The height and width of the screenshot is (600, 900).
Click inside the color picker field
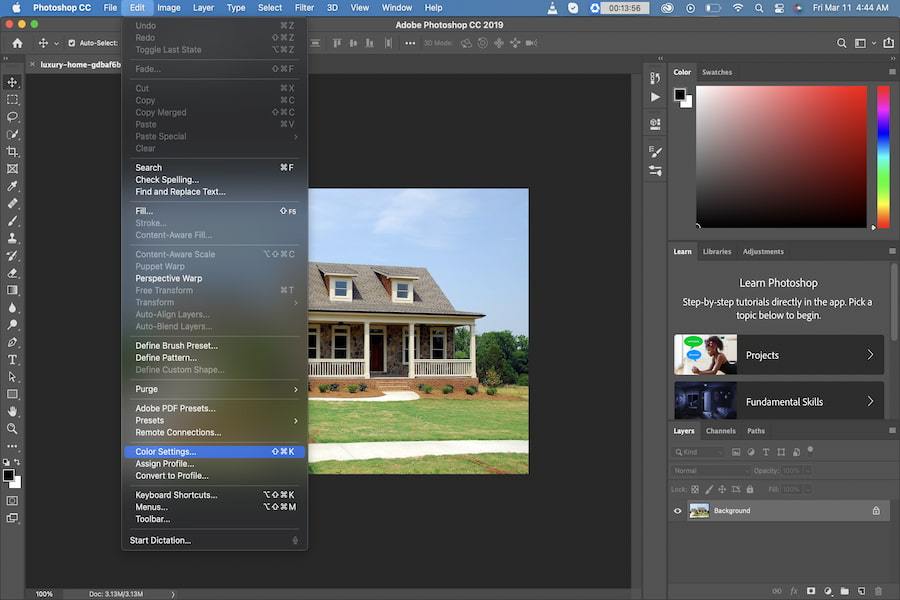point(781,157)
